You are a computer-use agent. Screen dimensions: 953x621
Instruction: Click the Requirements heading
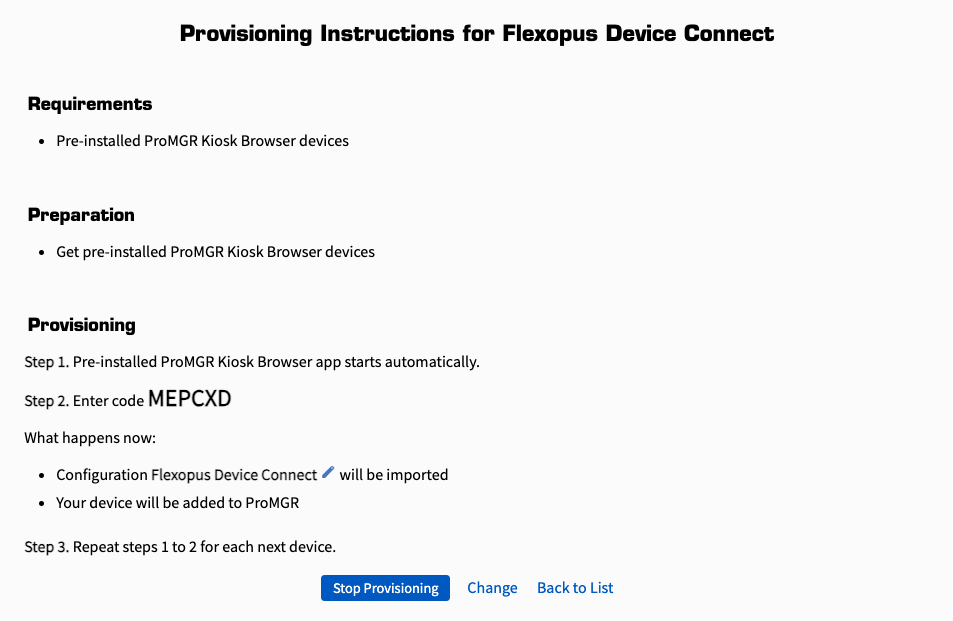[90, 104]
